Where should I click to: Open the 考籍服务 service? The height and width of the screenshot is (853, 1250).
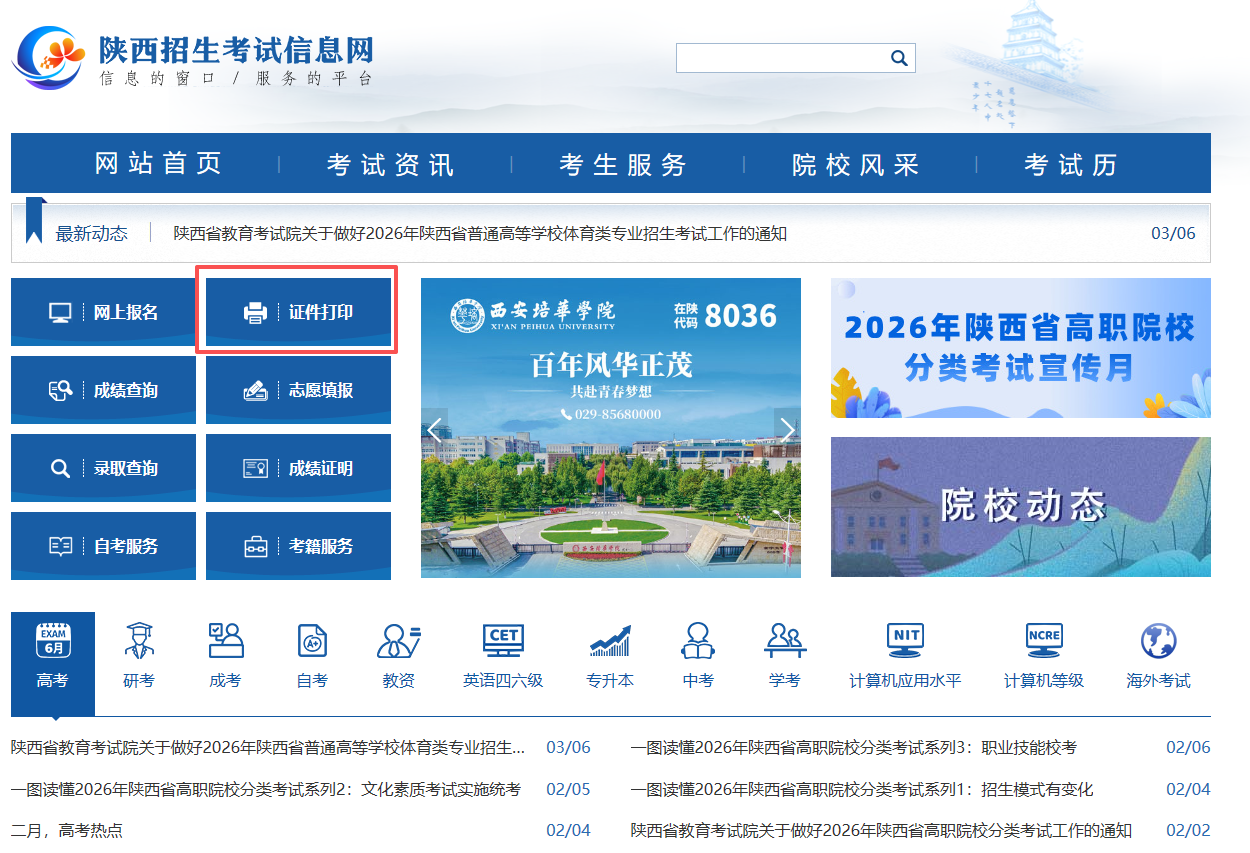297,545
